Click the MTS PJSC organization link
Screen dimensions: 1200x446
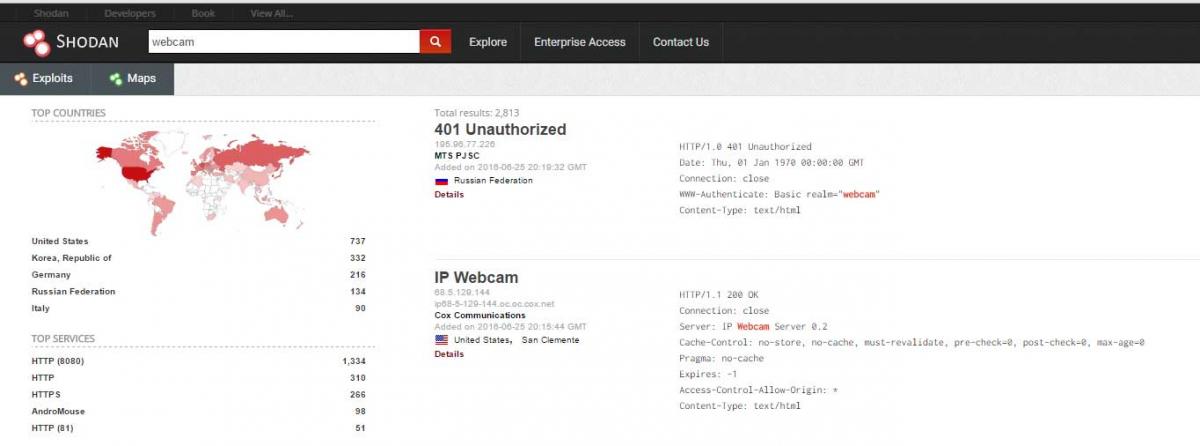456,156
